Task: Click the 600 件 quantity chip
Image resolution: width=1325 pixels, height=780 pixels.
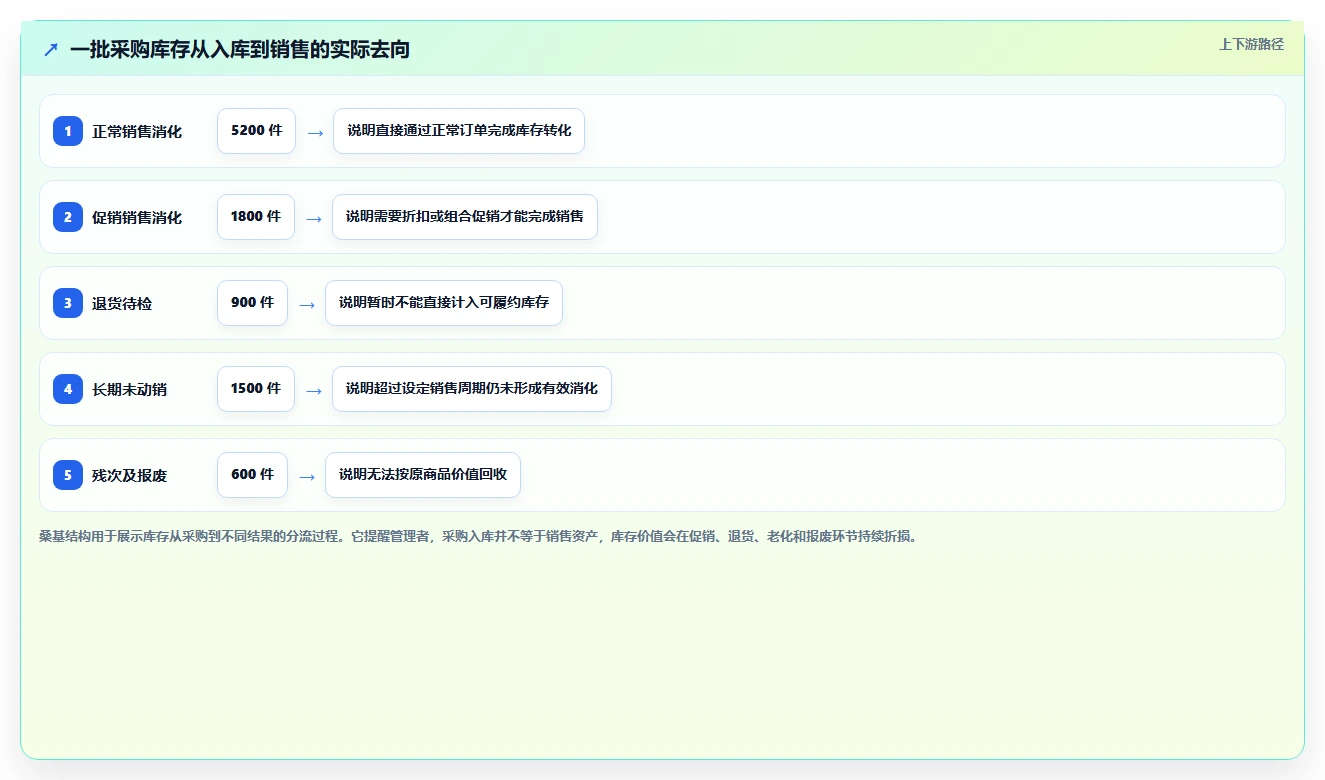Action: (252, 474)
